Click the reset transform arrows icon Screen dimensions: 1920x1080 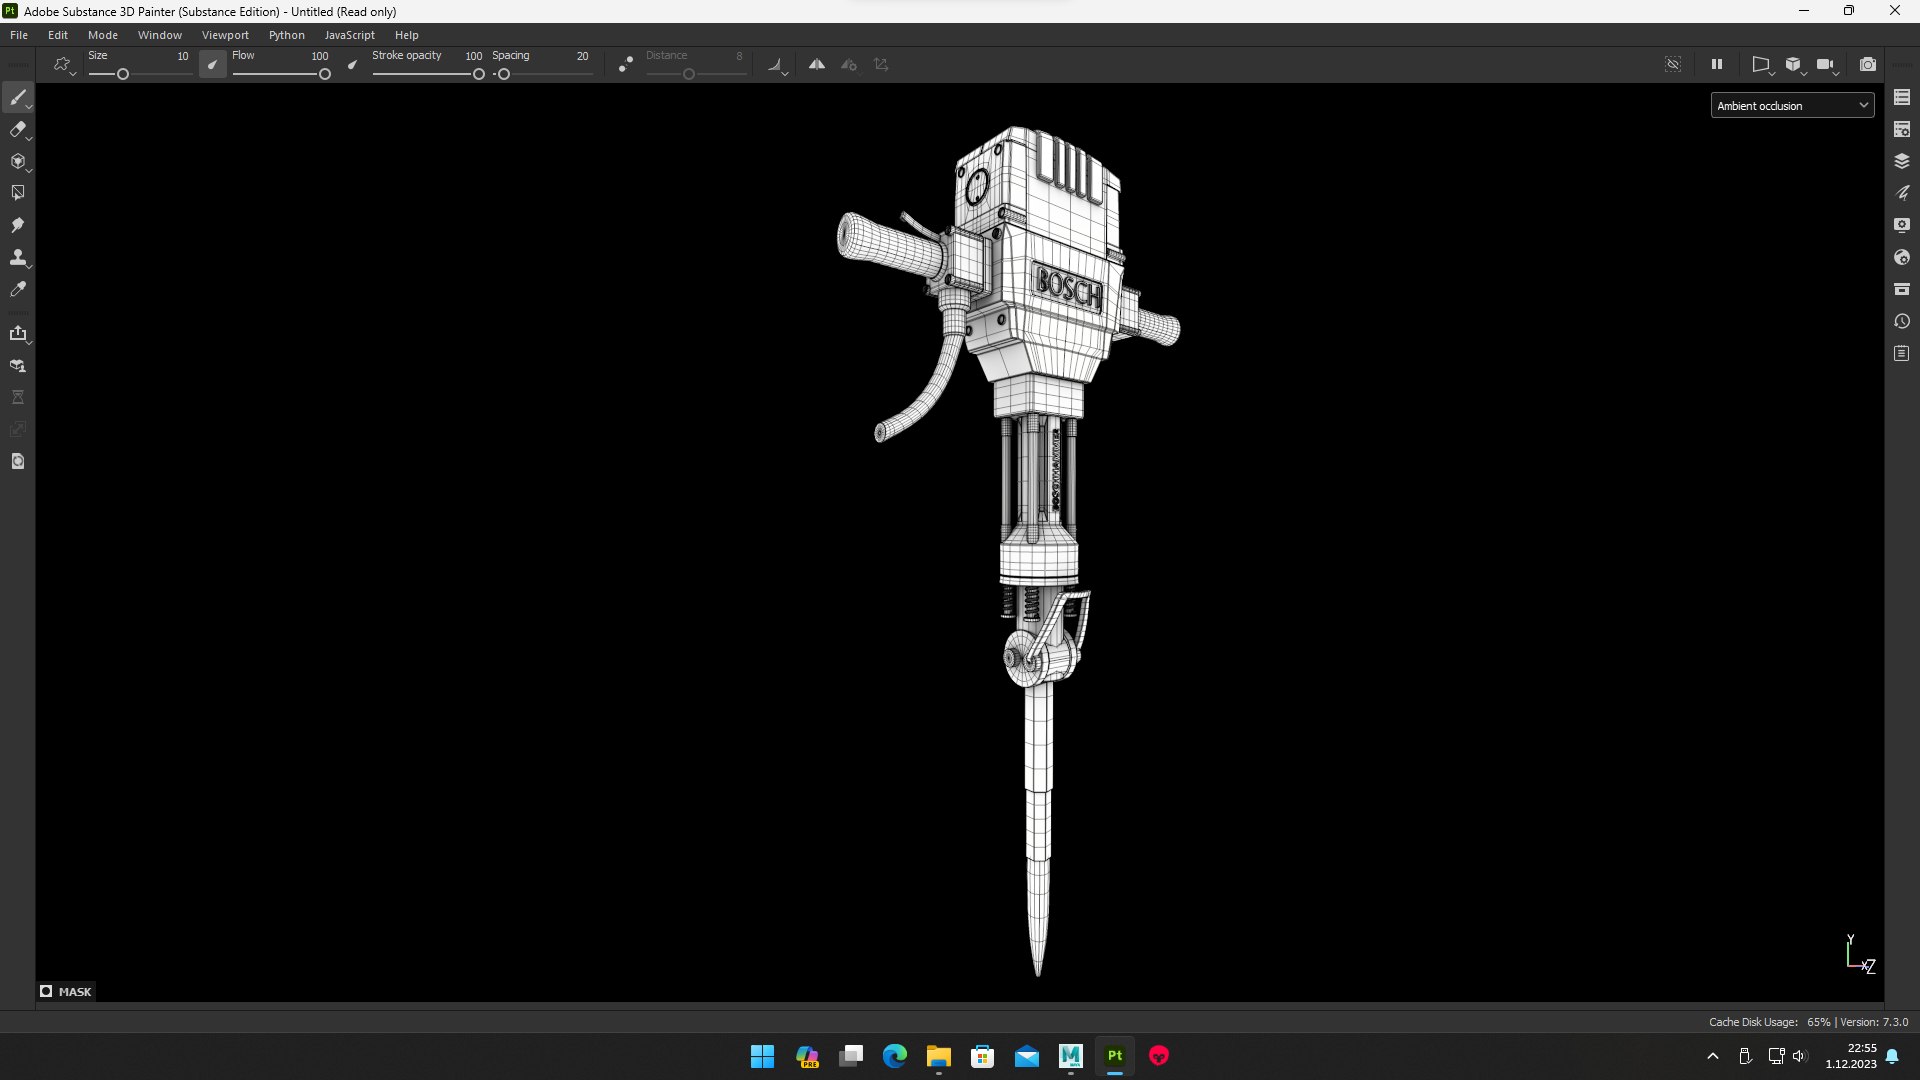click(881, 64)
